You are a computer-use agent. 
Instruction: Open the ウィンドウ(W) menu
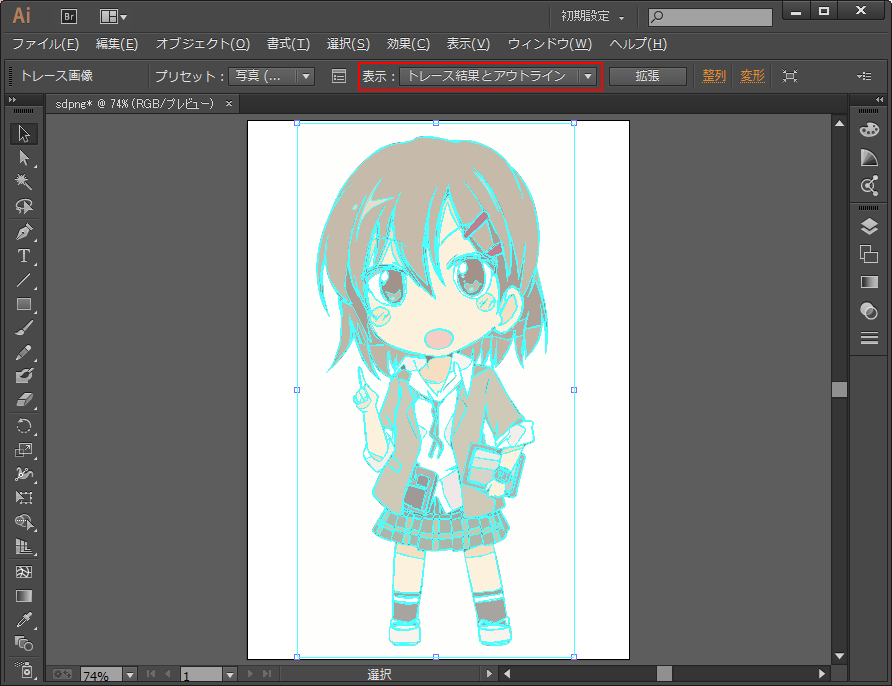tap(549, 44)
